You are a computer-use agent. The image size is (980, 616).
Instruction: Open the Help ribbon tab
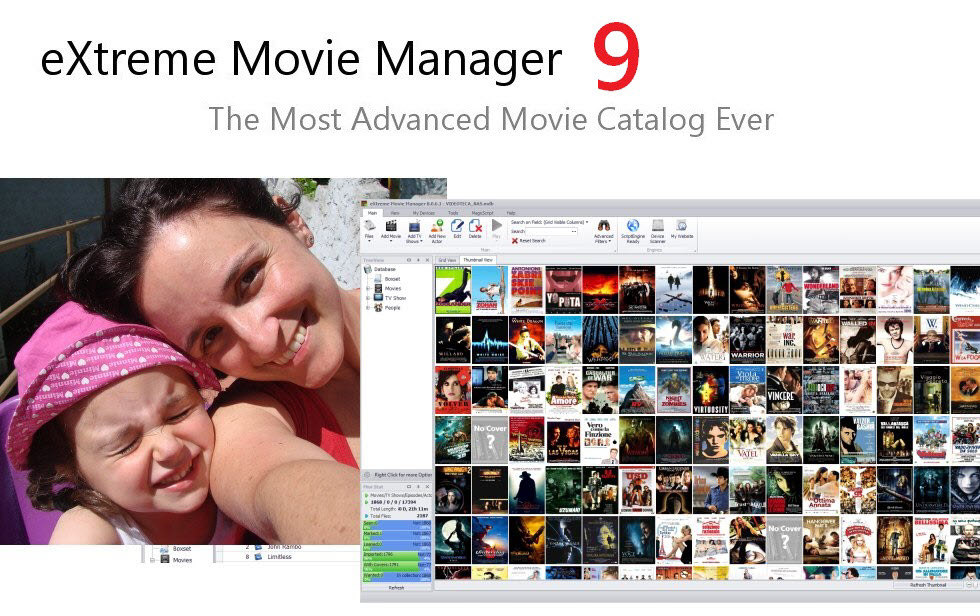[511, 213]
